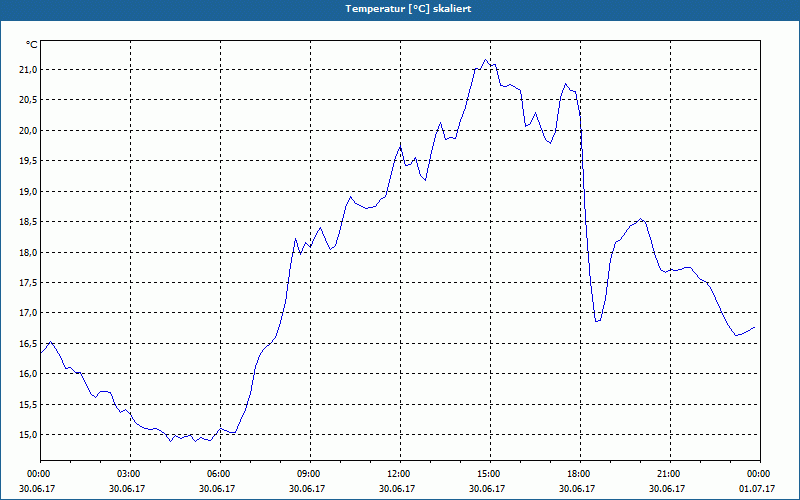Click the °C unit label
800x500 pixels.
(x=32, y=45)
